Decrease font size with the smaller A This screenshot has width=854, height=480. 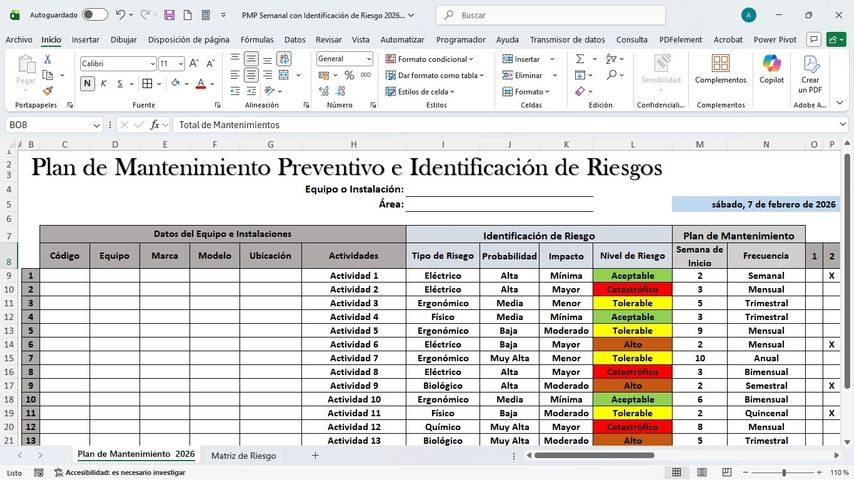pyautogui.click(x=210, y=64)
